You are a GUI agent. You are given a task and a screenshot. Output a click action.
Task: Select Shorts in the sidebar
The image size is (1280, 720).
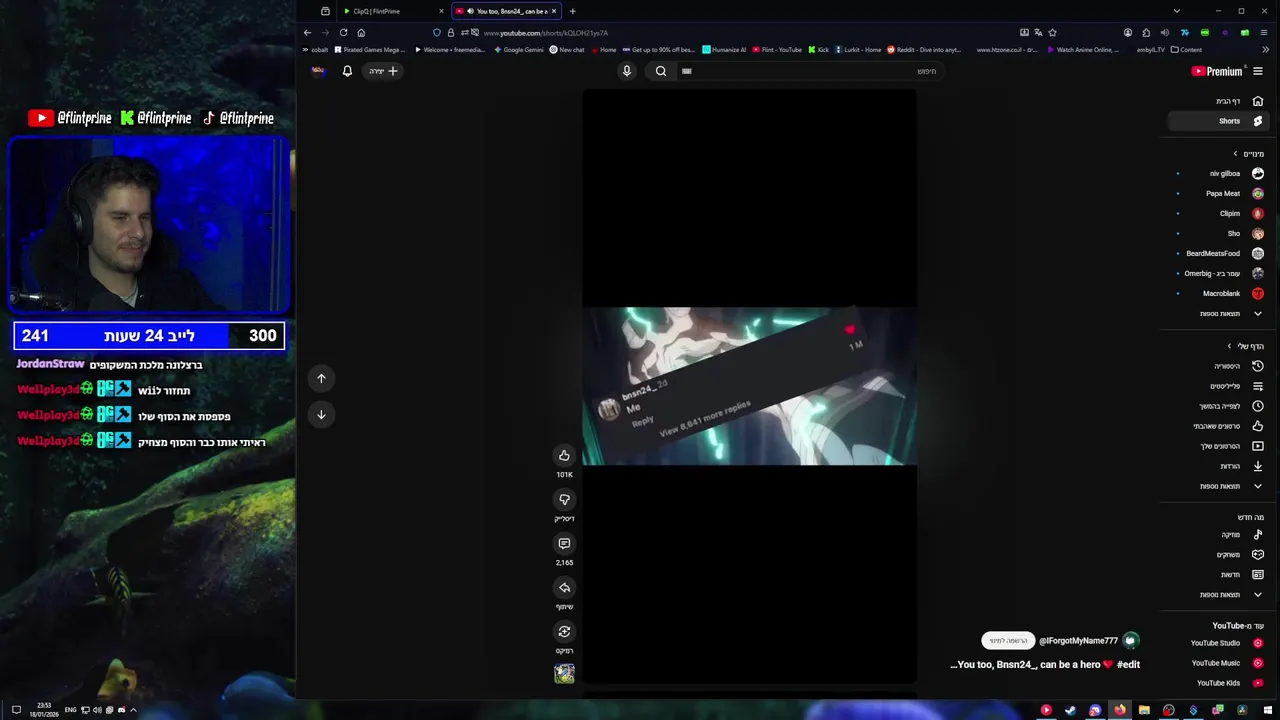click(1218, 121)
